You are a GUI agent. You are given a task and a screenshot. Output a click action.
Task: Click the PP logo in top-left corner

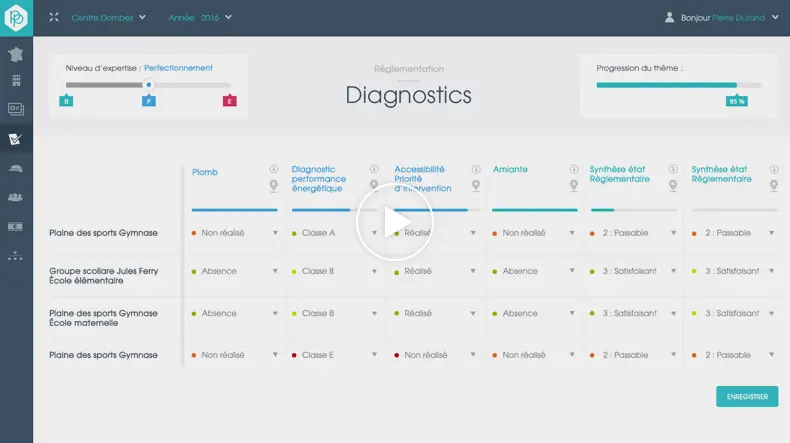16,17
